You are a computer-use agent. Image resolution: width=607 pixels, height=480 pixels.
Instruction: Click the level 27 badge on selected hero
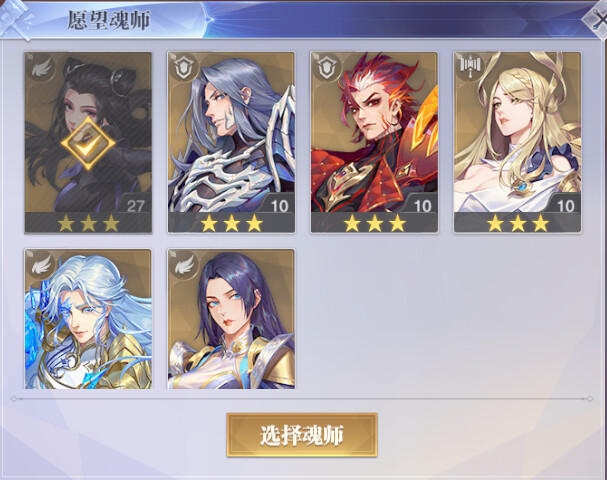pyautogui.click(x=135, y=206)
